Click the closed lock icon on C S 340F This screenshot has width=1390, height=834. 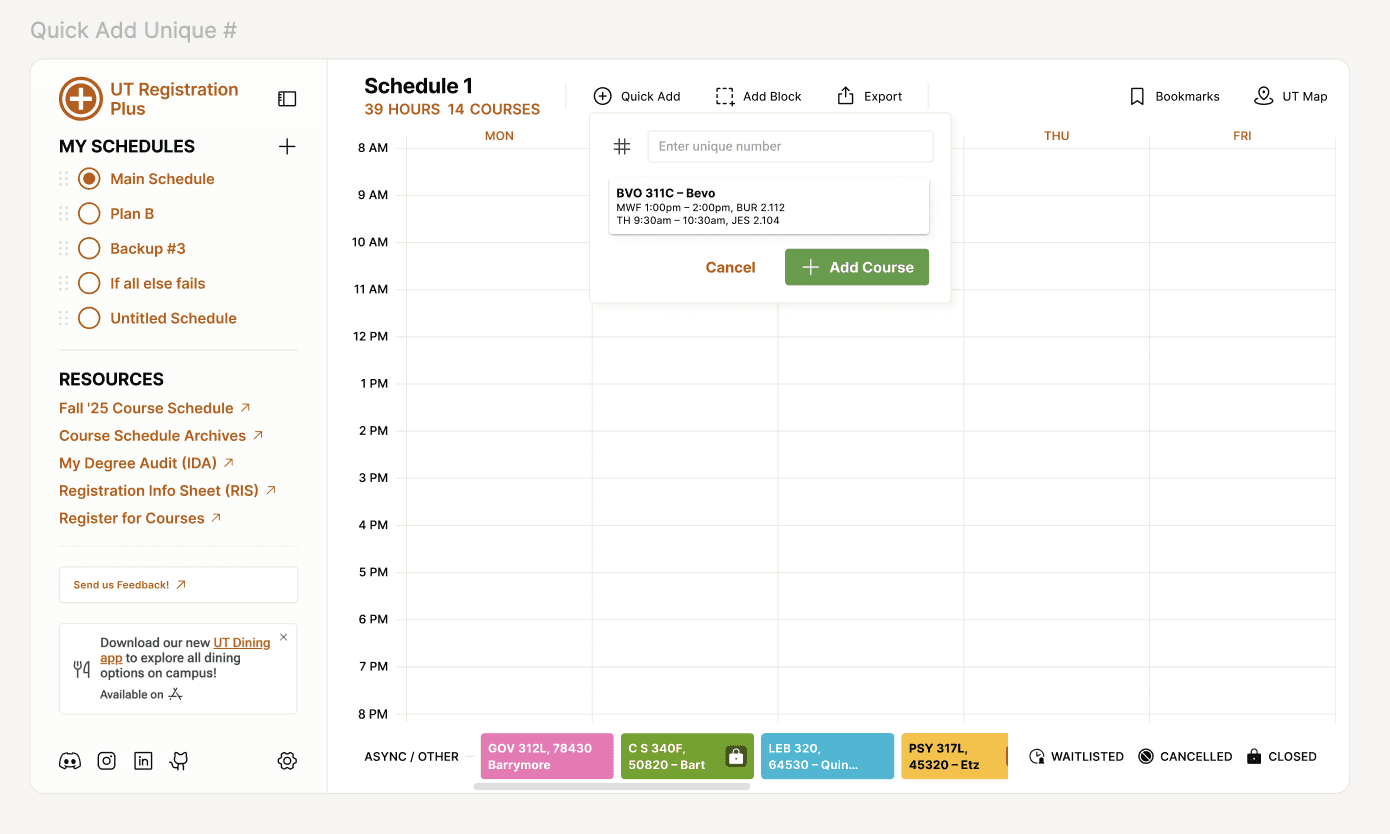tap(736, 756)
